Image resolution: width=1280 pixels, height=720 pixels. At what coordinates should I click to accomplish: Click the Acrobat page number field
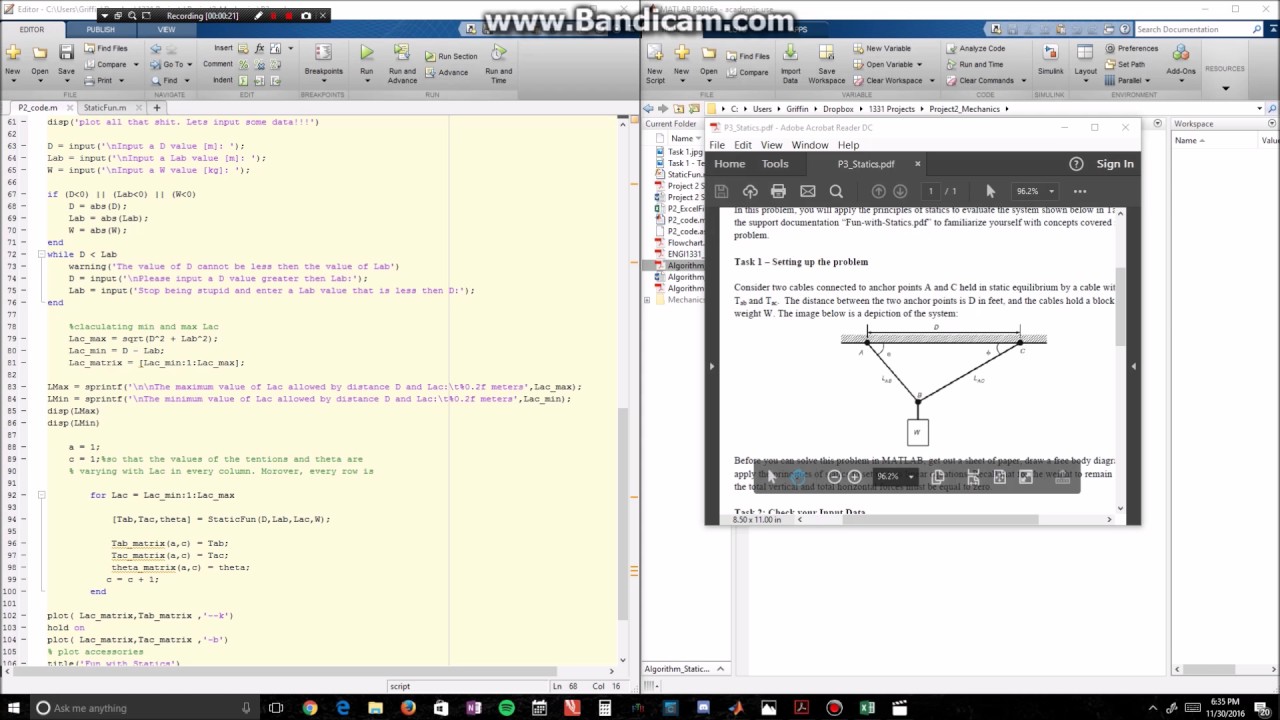930,191
